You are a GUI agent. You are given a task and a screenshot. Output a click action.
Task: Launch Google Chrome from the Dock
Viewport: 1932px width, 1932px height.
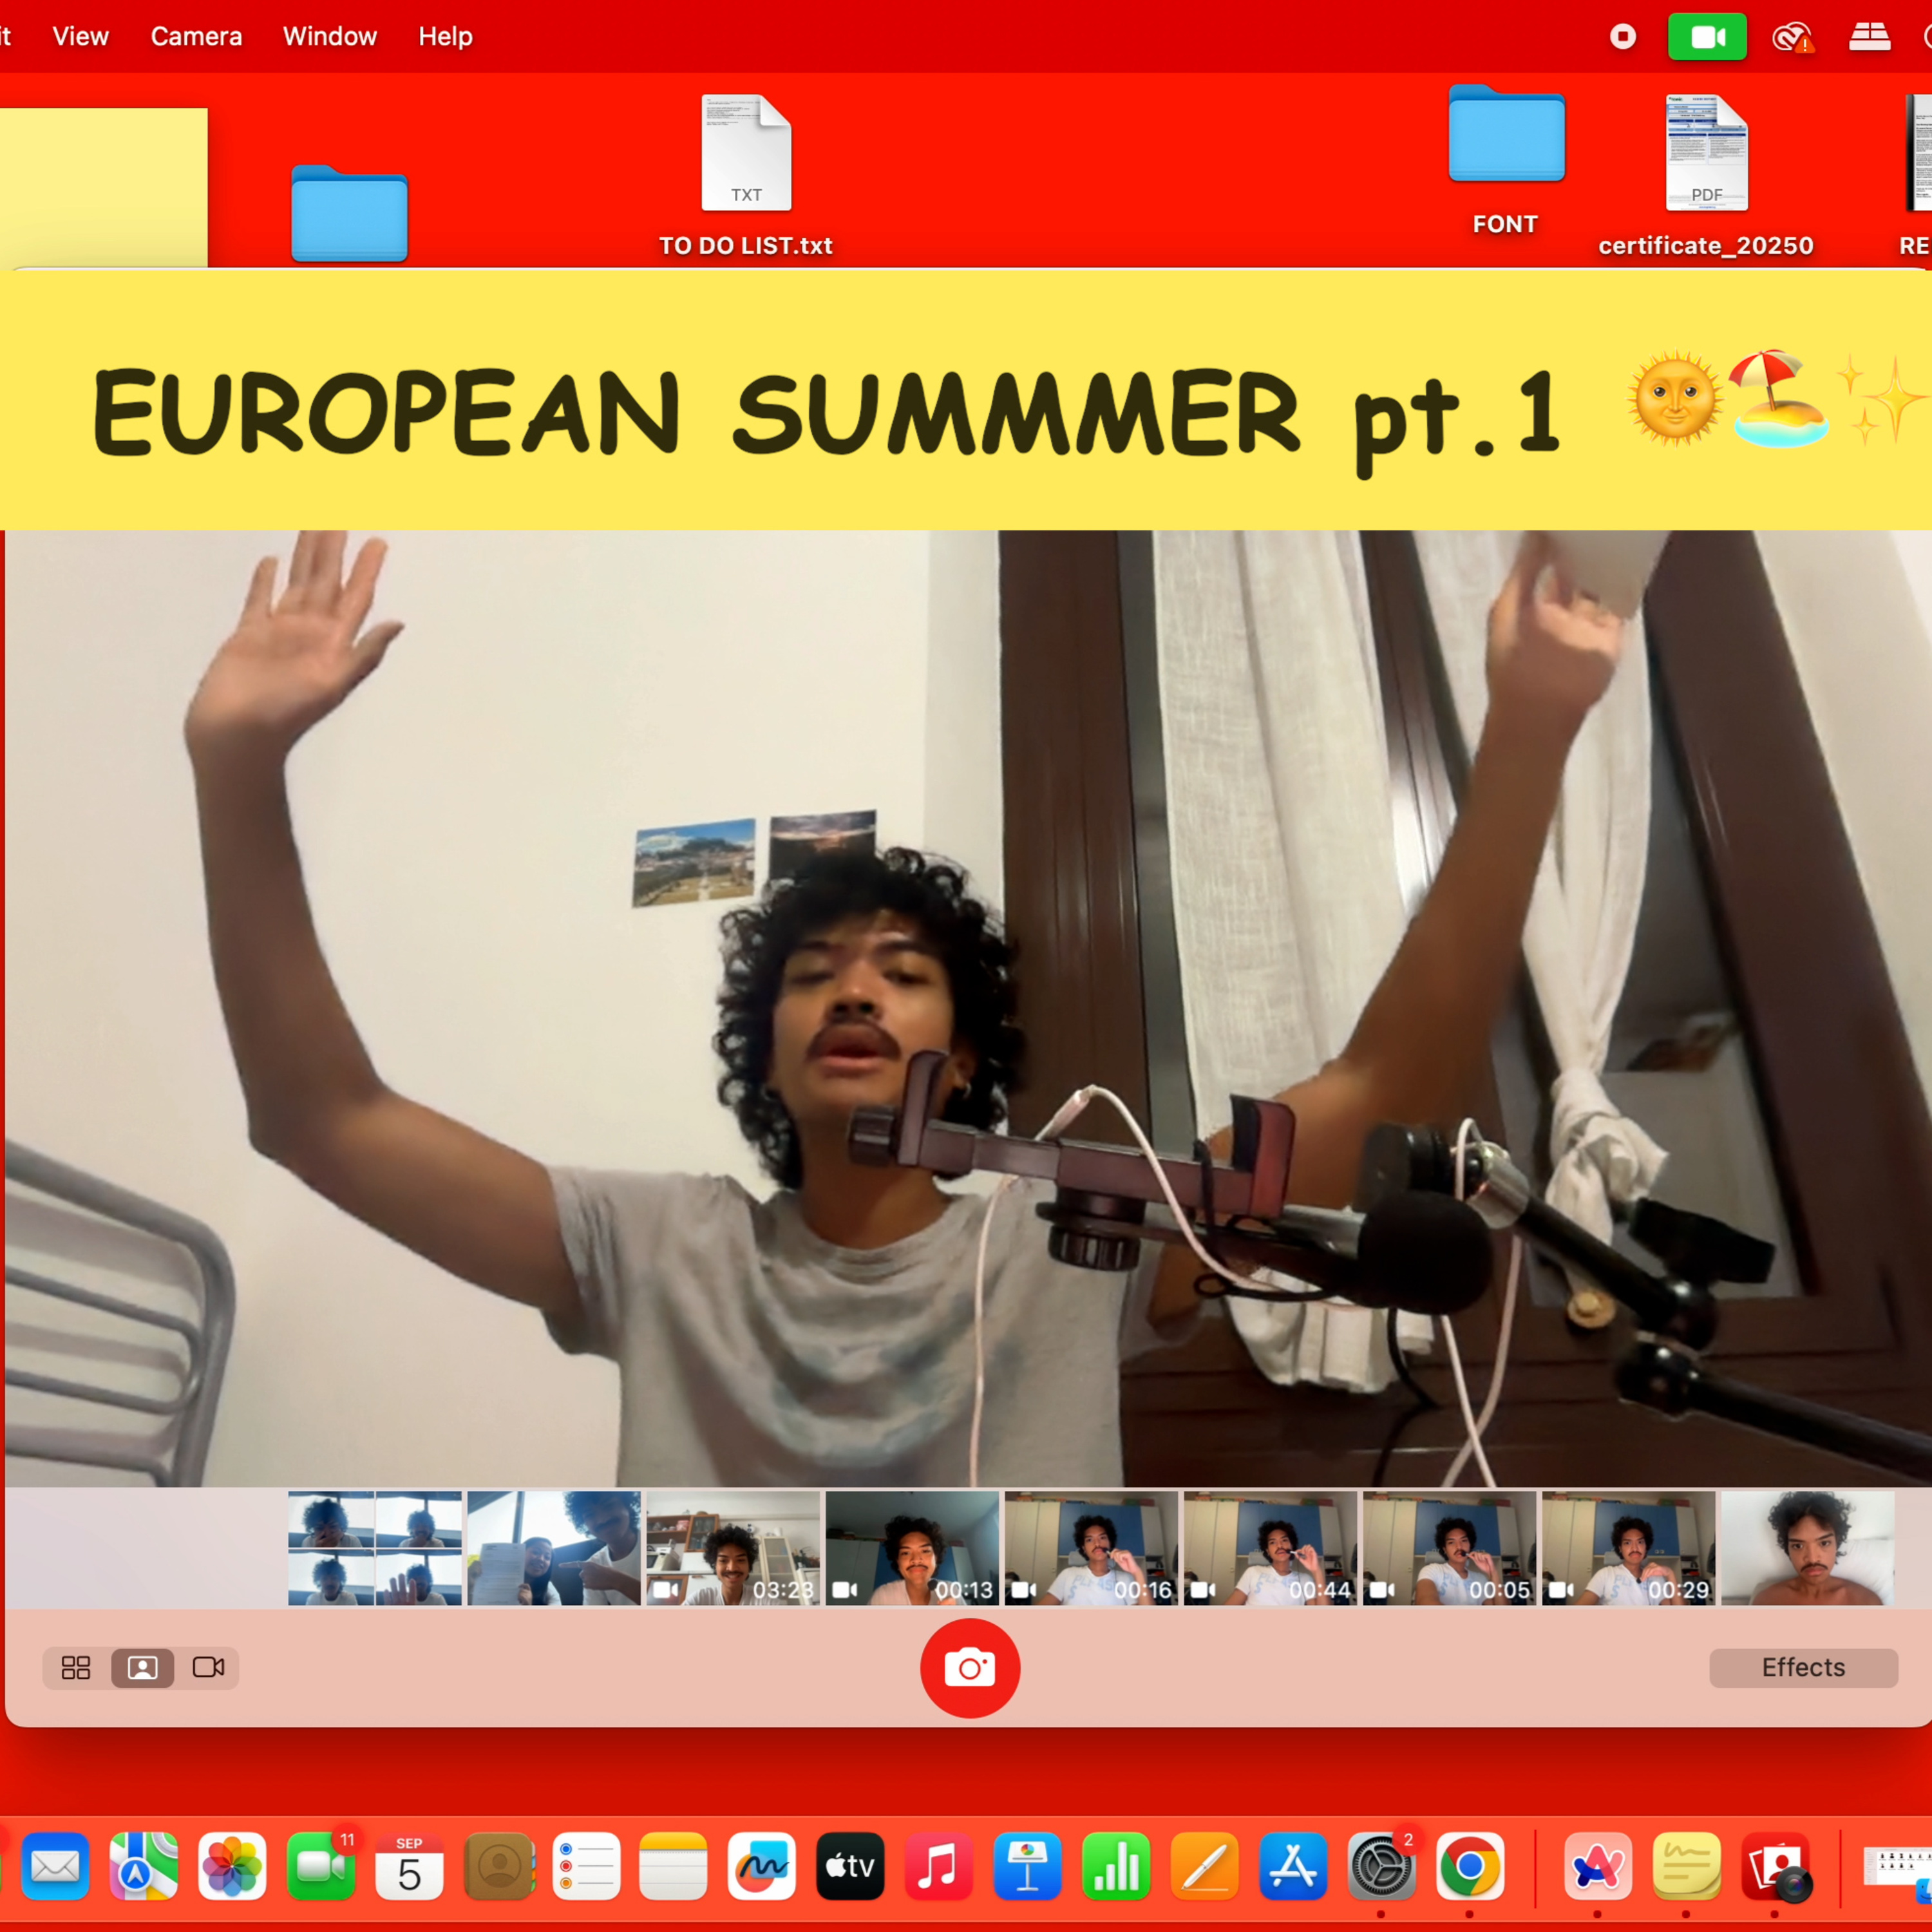tap(1469, 1866)
